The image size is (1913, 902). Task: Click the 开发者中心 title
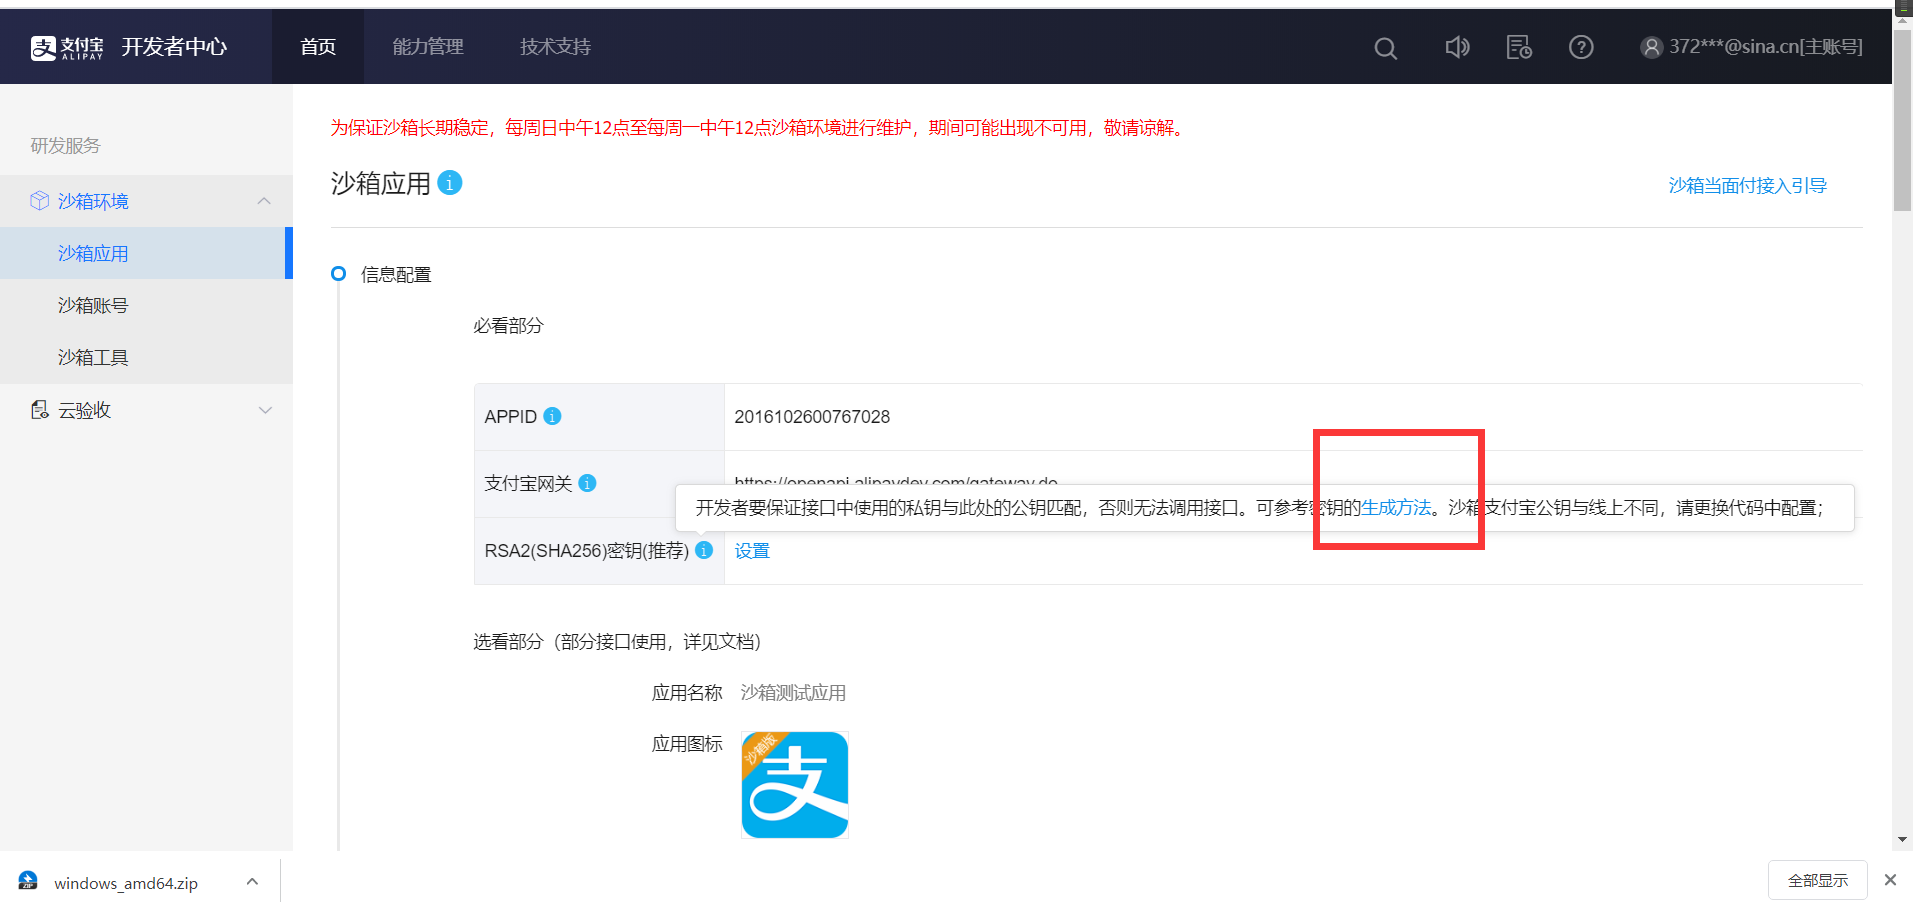(174, 47)
